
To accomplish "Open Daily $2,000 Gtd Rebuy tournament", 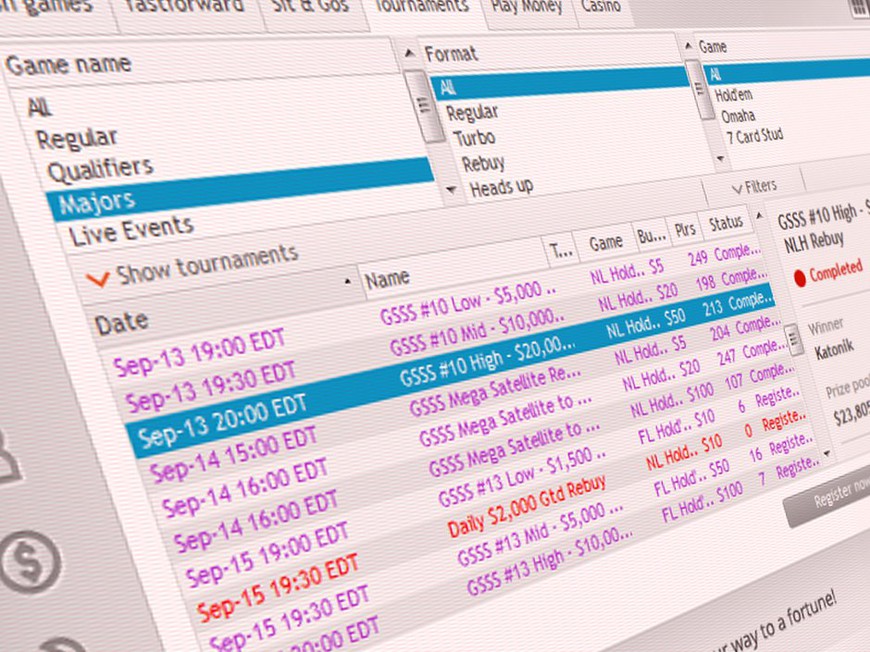I will (x=526, y=505).
